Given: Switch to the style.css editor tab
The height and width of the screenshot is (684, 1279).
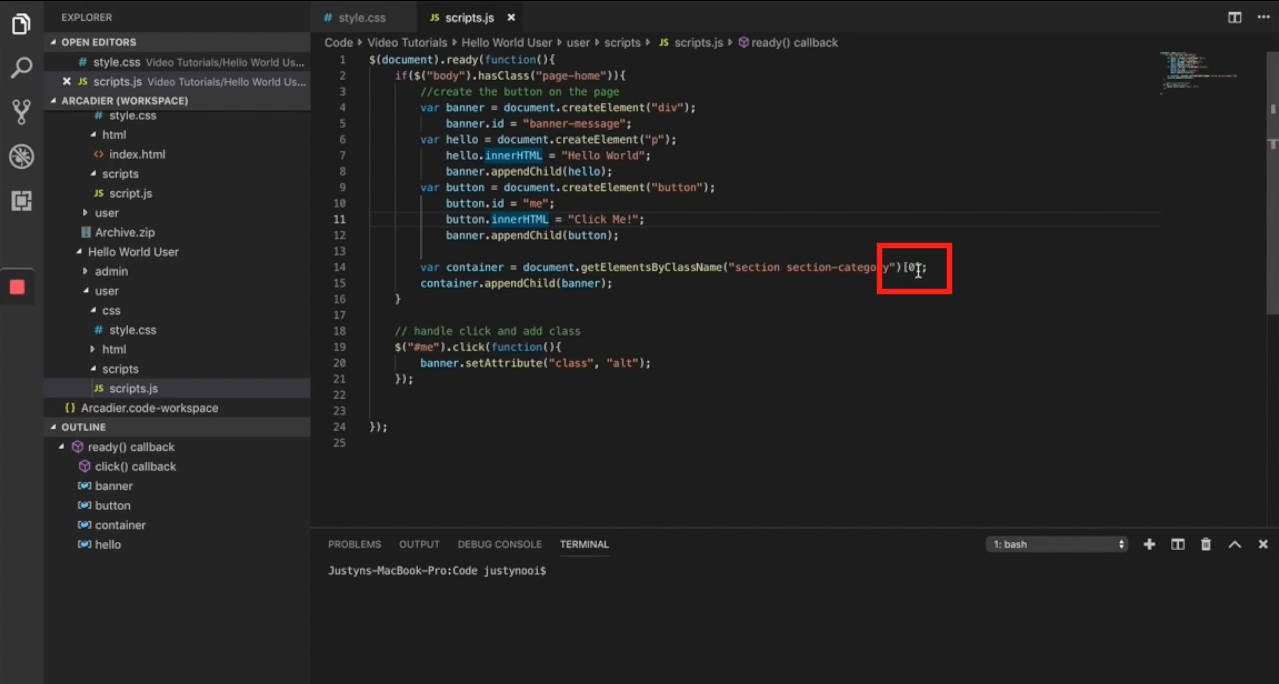Looking at the screenshot, I should [362, 18].
